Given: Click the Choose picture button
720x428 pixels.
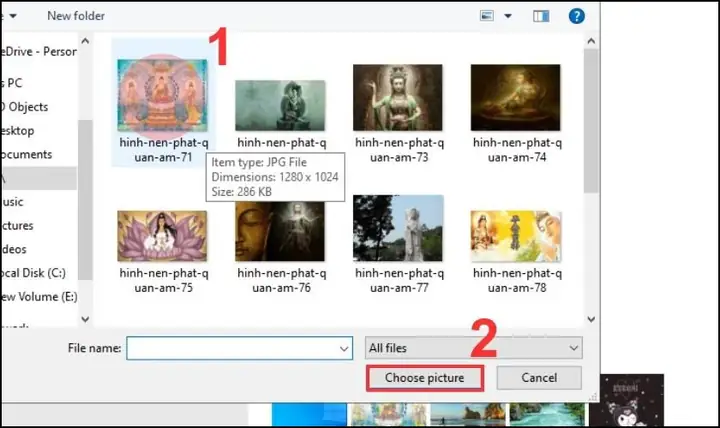Looking at the screenshot, I should pos(425,378).
